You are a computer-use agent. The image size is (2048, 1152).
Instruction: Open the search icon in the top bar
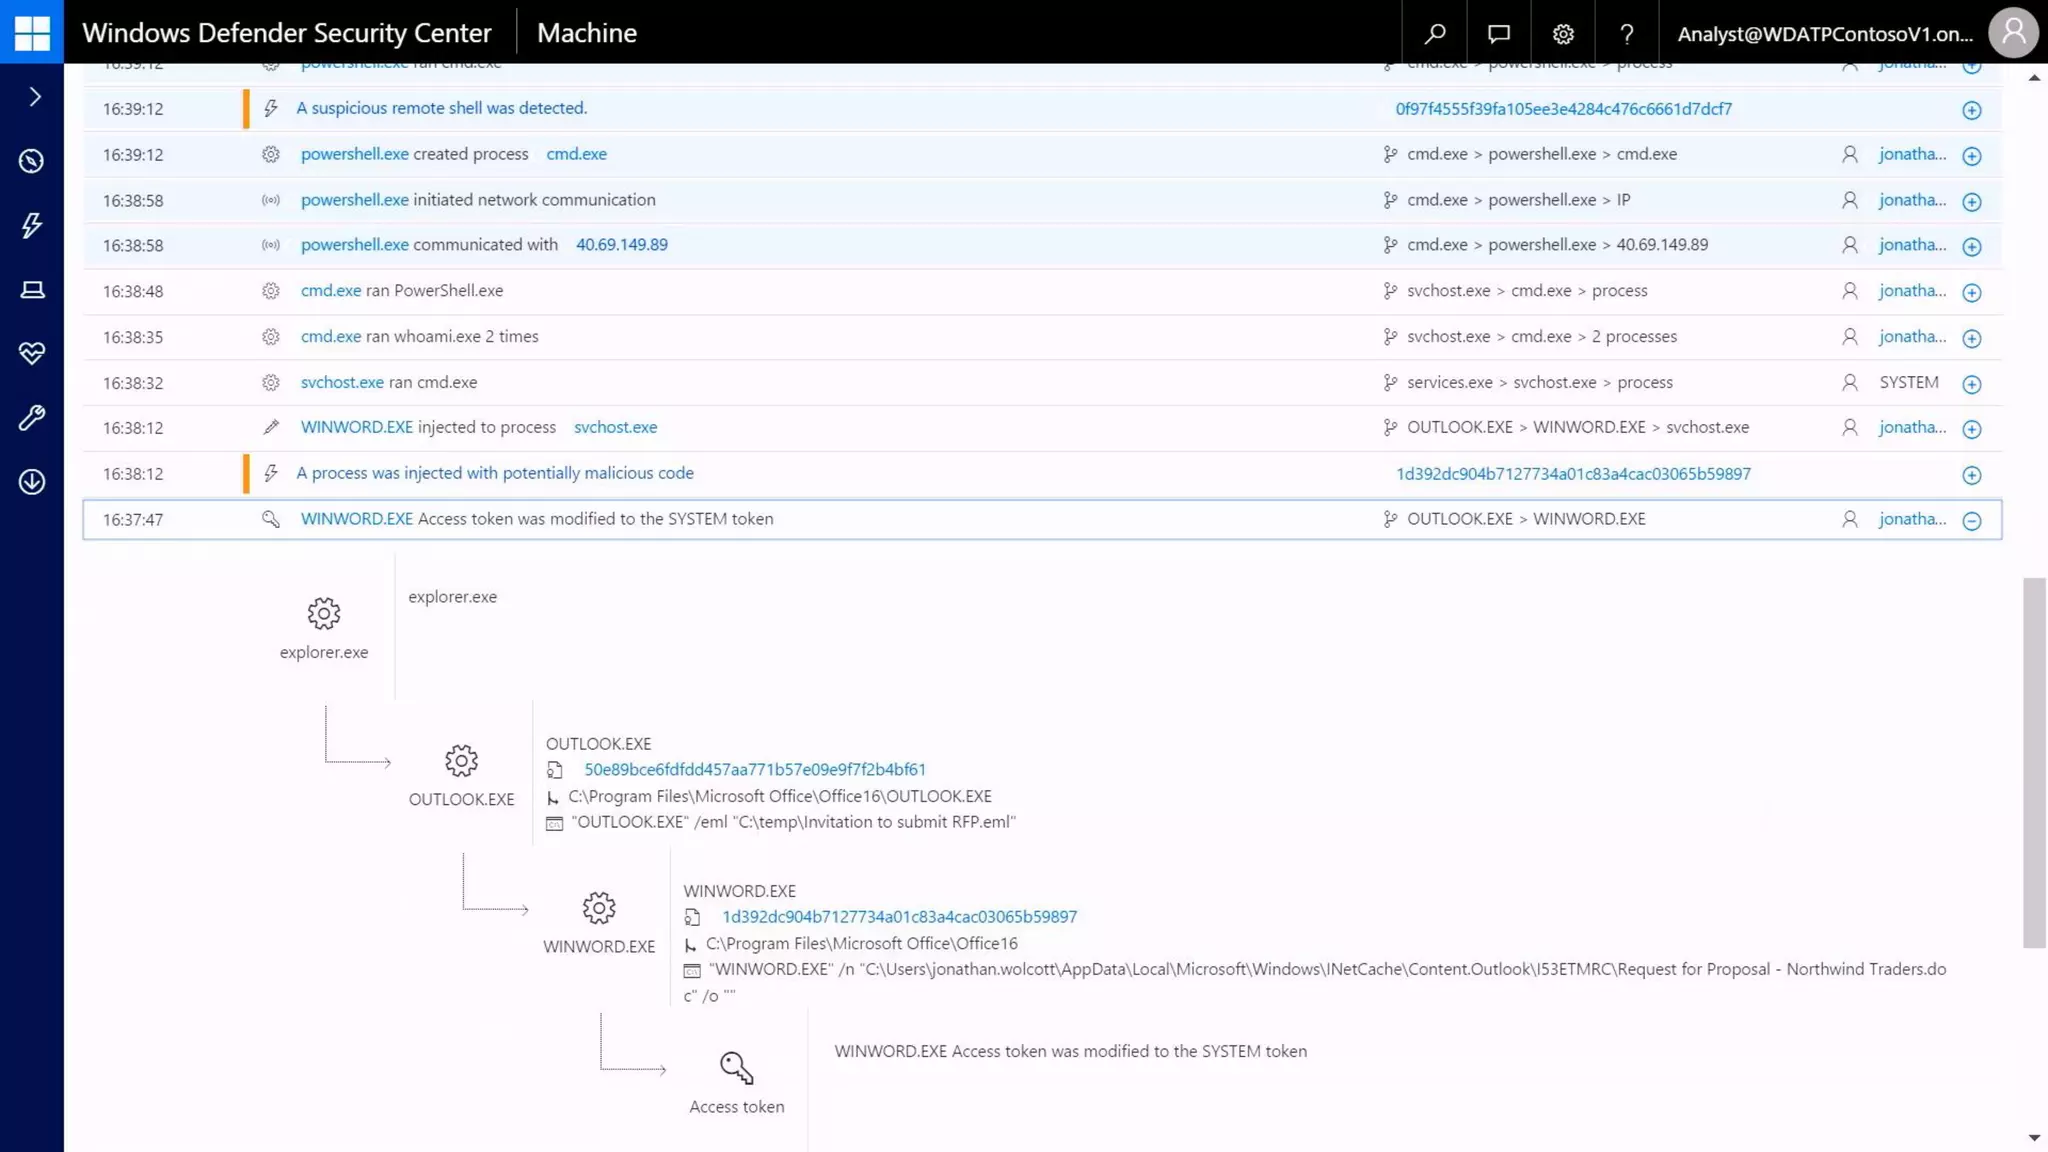click(x=1435, y=33)
